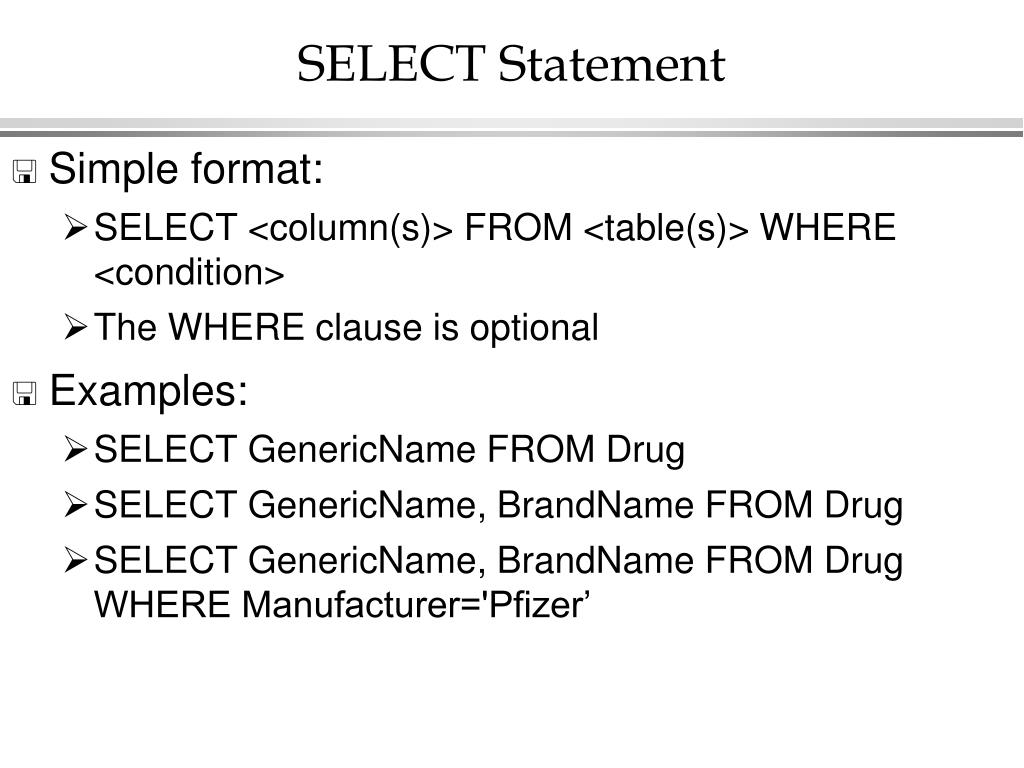Click the <table(s)> placeholder text

[665, 228]
